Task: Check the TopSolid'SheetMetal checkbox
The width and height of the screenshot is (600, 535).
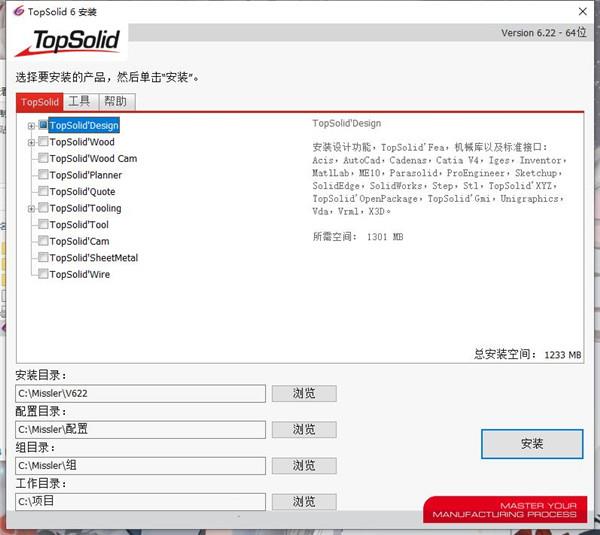Action: (43, 258)
